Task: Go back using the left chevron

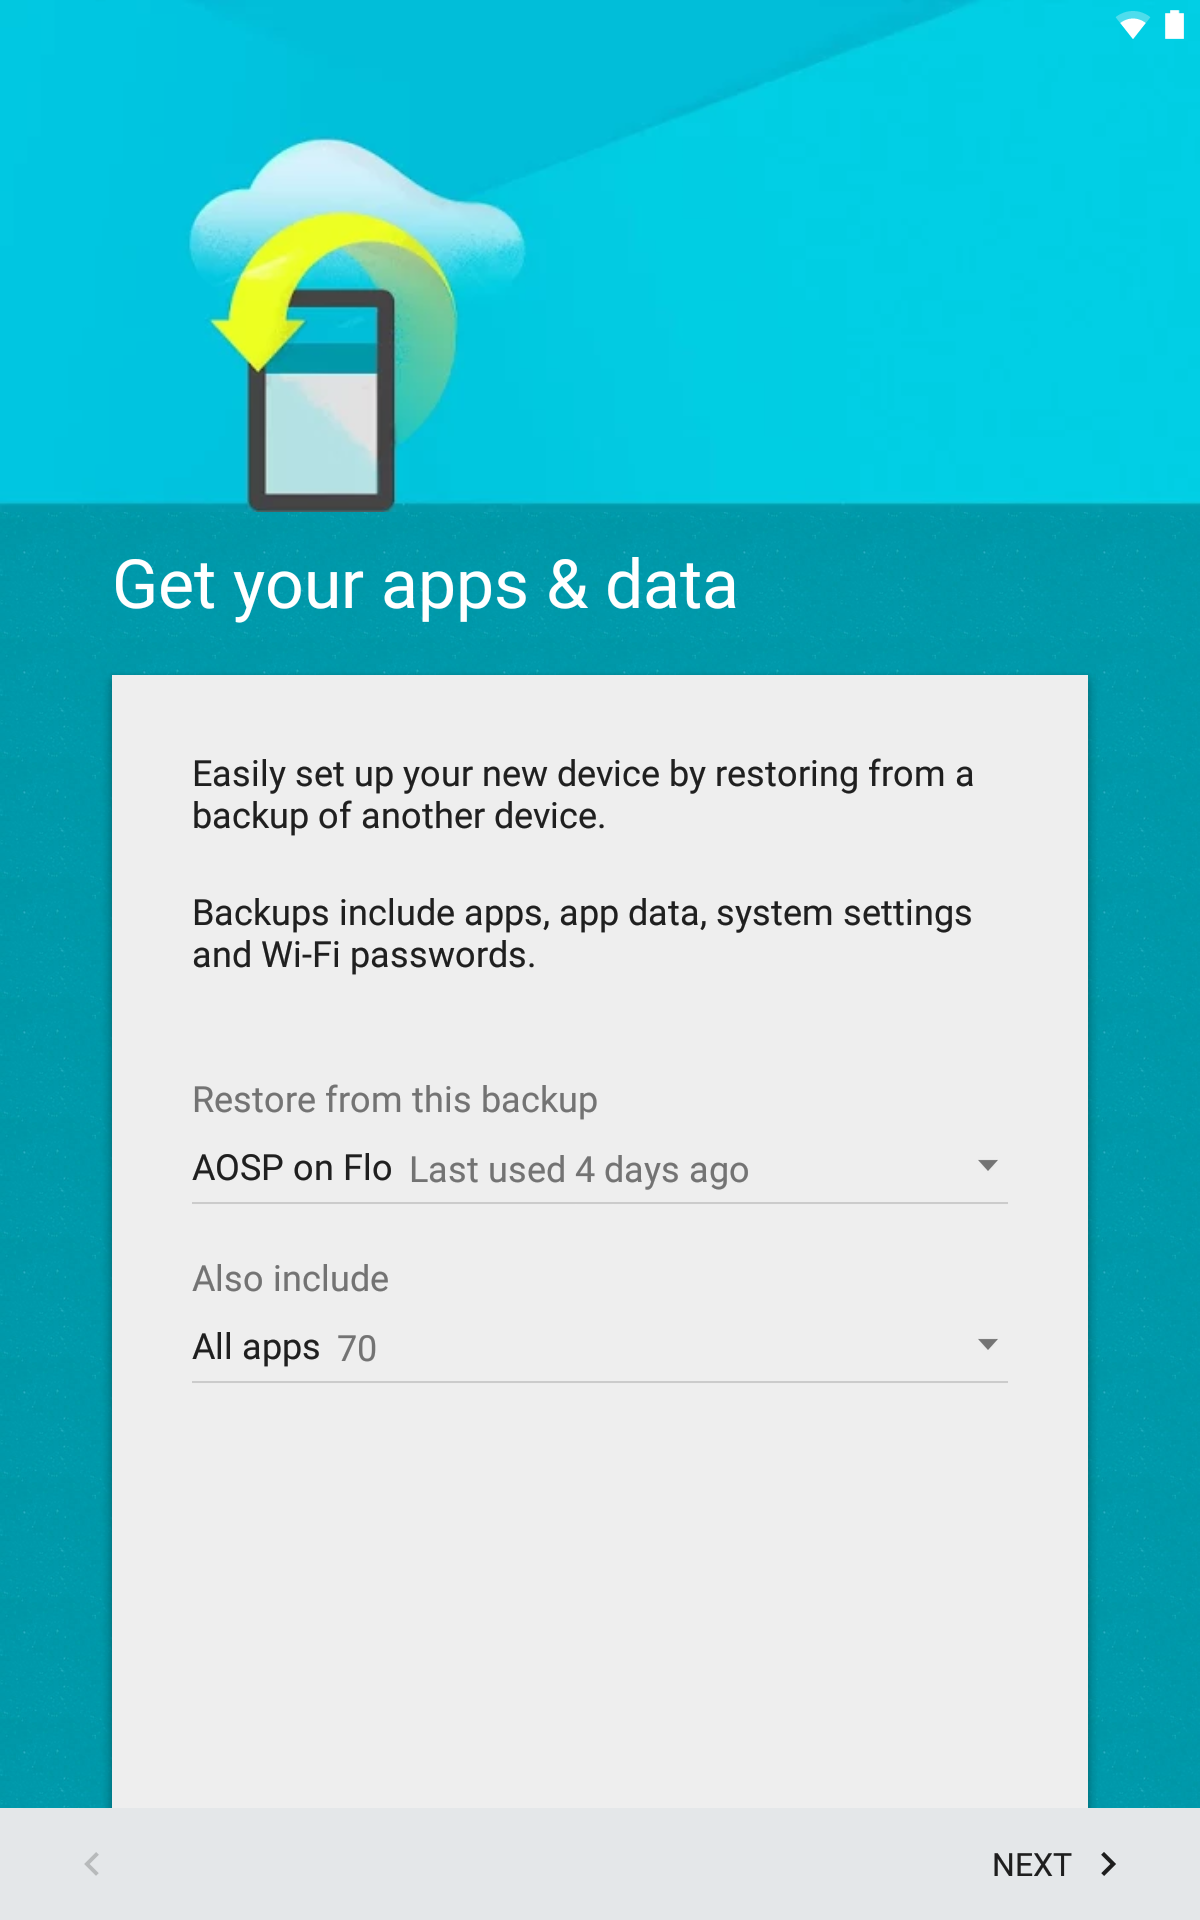Action: [x=92, y=1864]
